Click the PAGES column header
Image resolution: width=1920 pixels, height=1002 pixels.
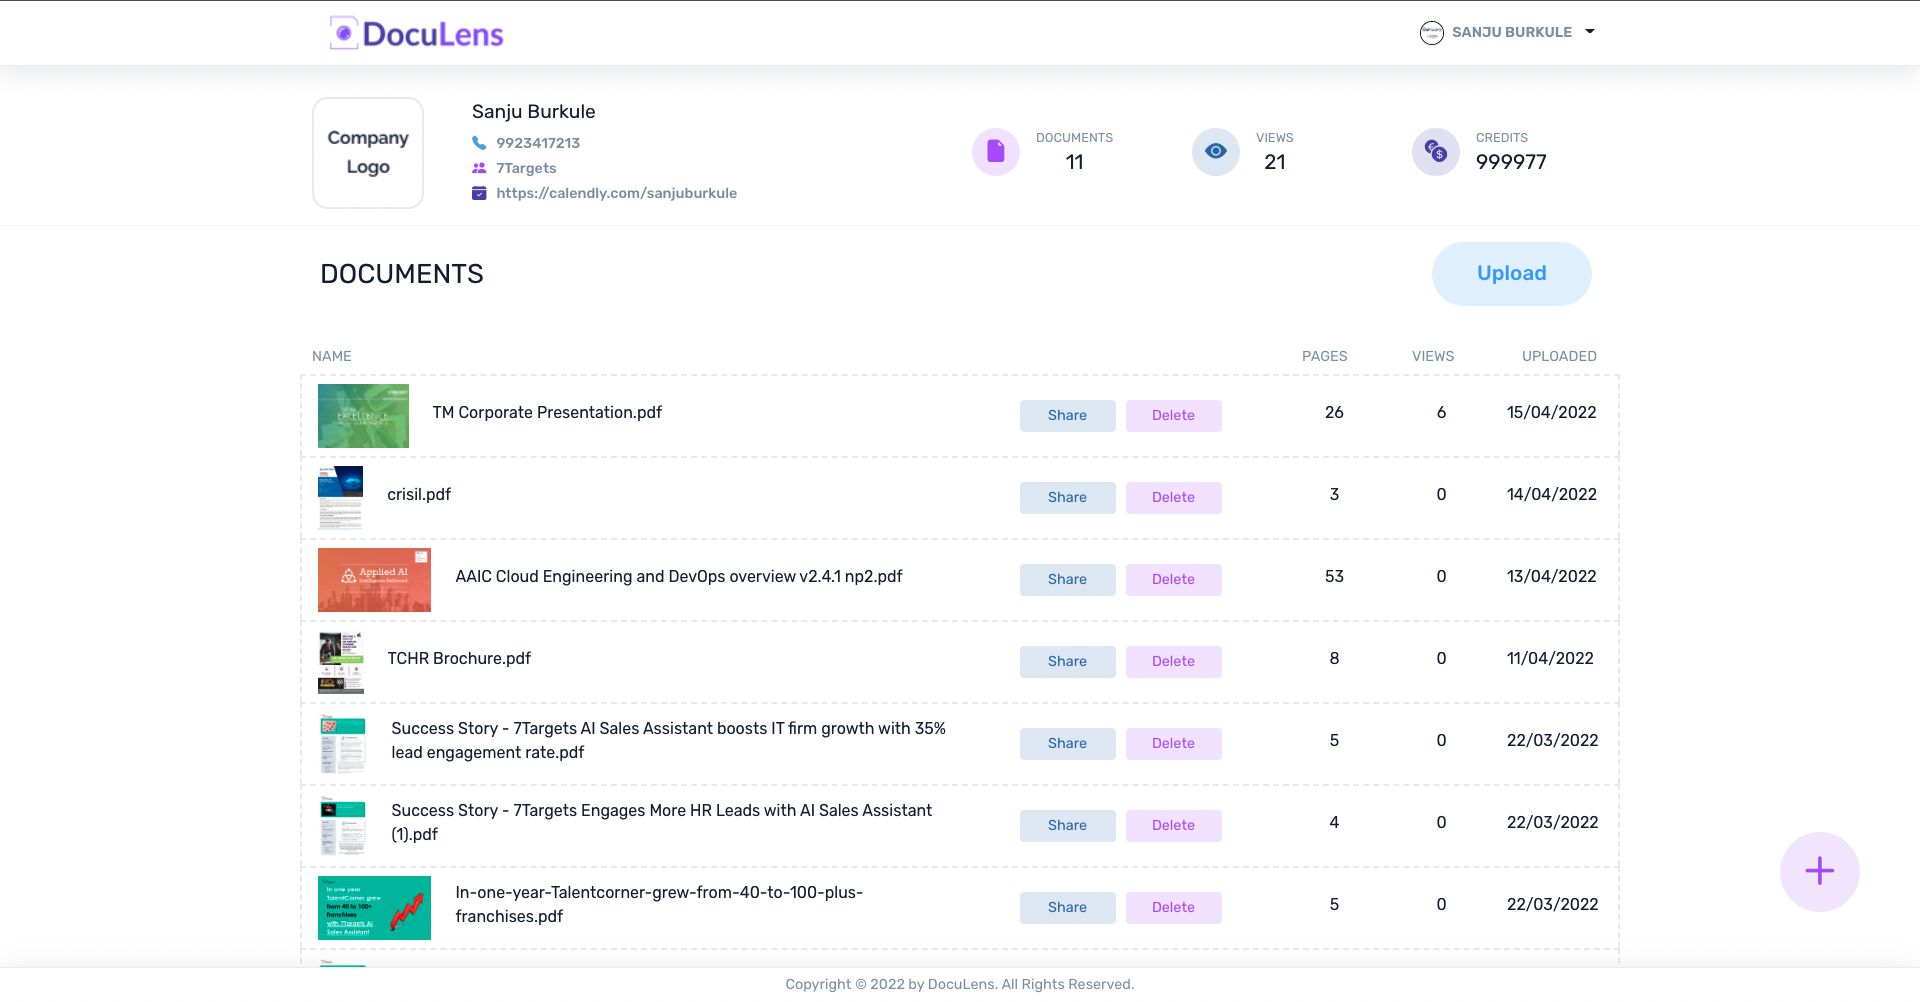(1324, 356)
